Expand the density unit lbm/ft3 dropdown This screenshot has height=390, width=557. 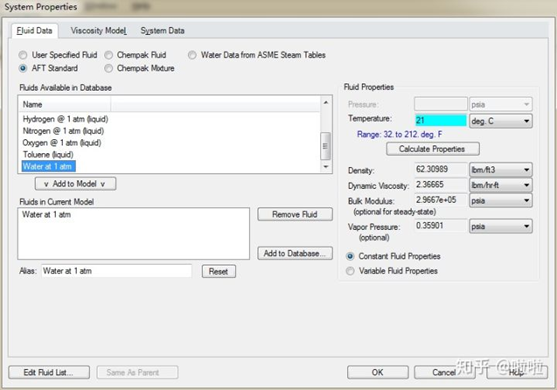click(501, 170)
